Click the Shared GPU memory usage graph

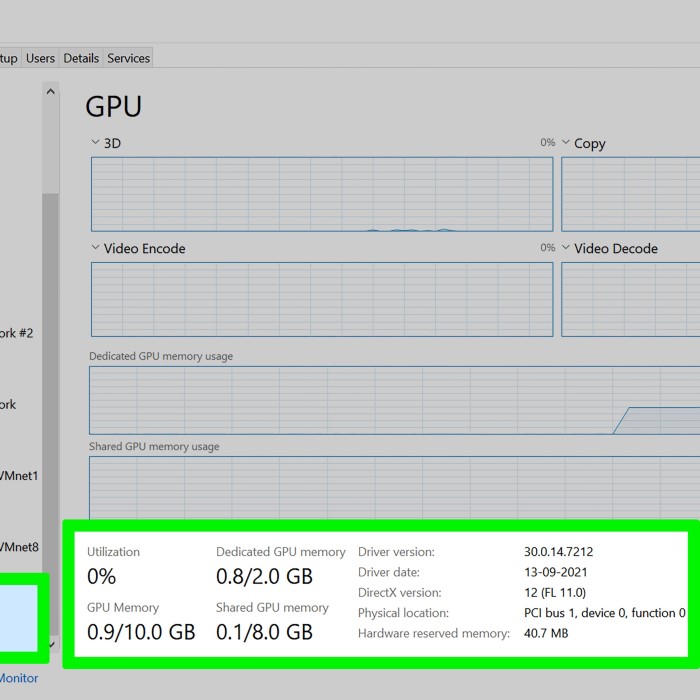(395, 488)
